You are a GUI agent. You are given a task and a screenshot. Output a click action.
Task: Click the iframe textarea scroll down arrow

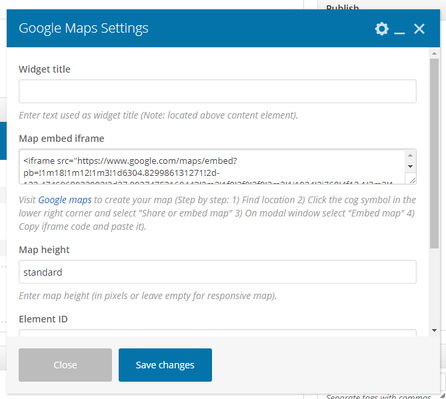(x=410, y=166)
